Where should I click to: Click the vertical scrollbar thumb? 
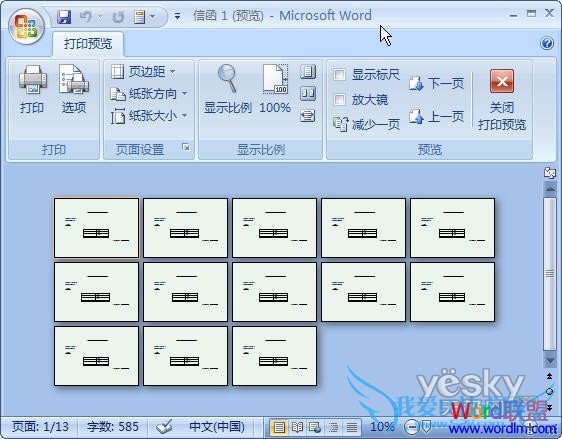coord(549,274)
